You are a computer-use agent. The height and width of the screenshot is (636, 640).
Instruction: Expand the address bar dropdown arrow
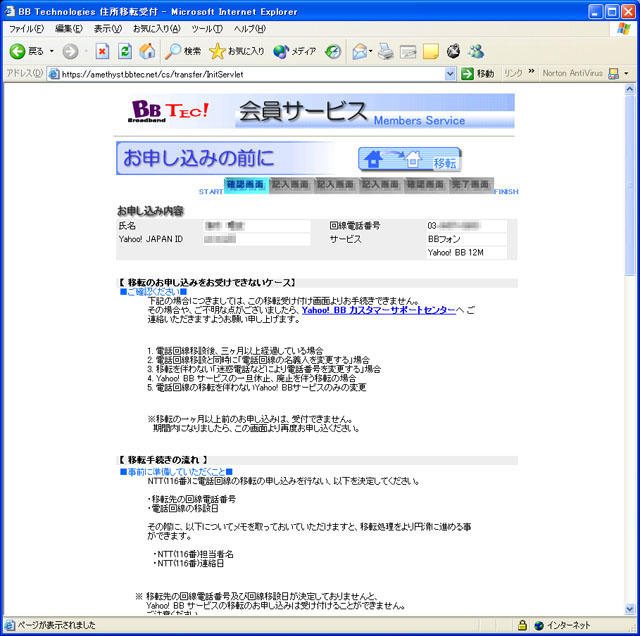coord(450,74)
